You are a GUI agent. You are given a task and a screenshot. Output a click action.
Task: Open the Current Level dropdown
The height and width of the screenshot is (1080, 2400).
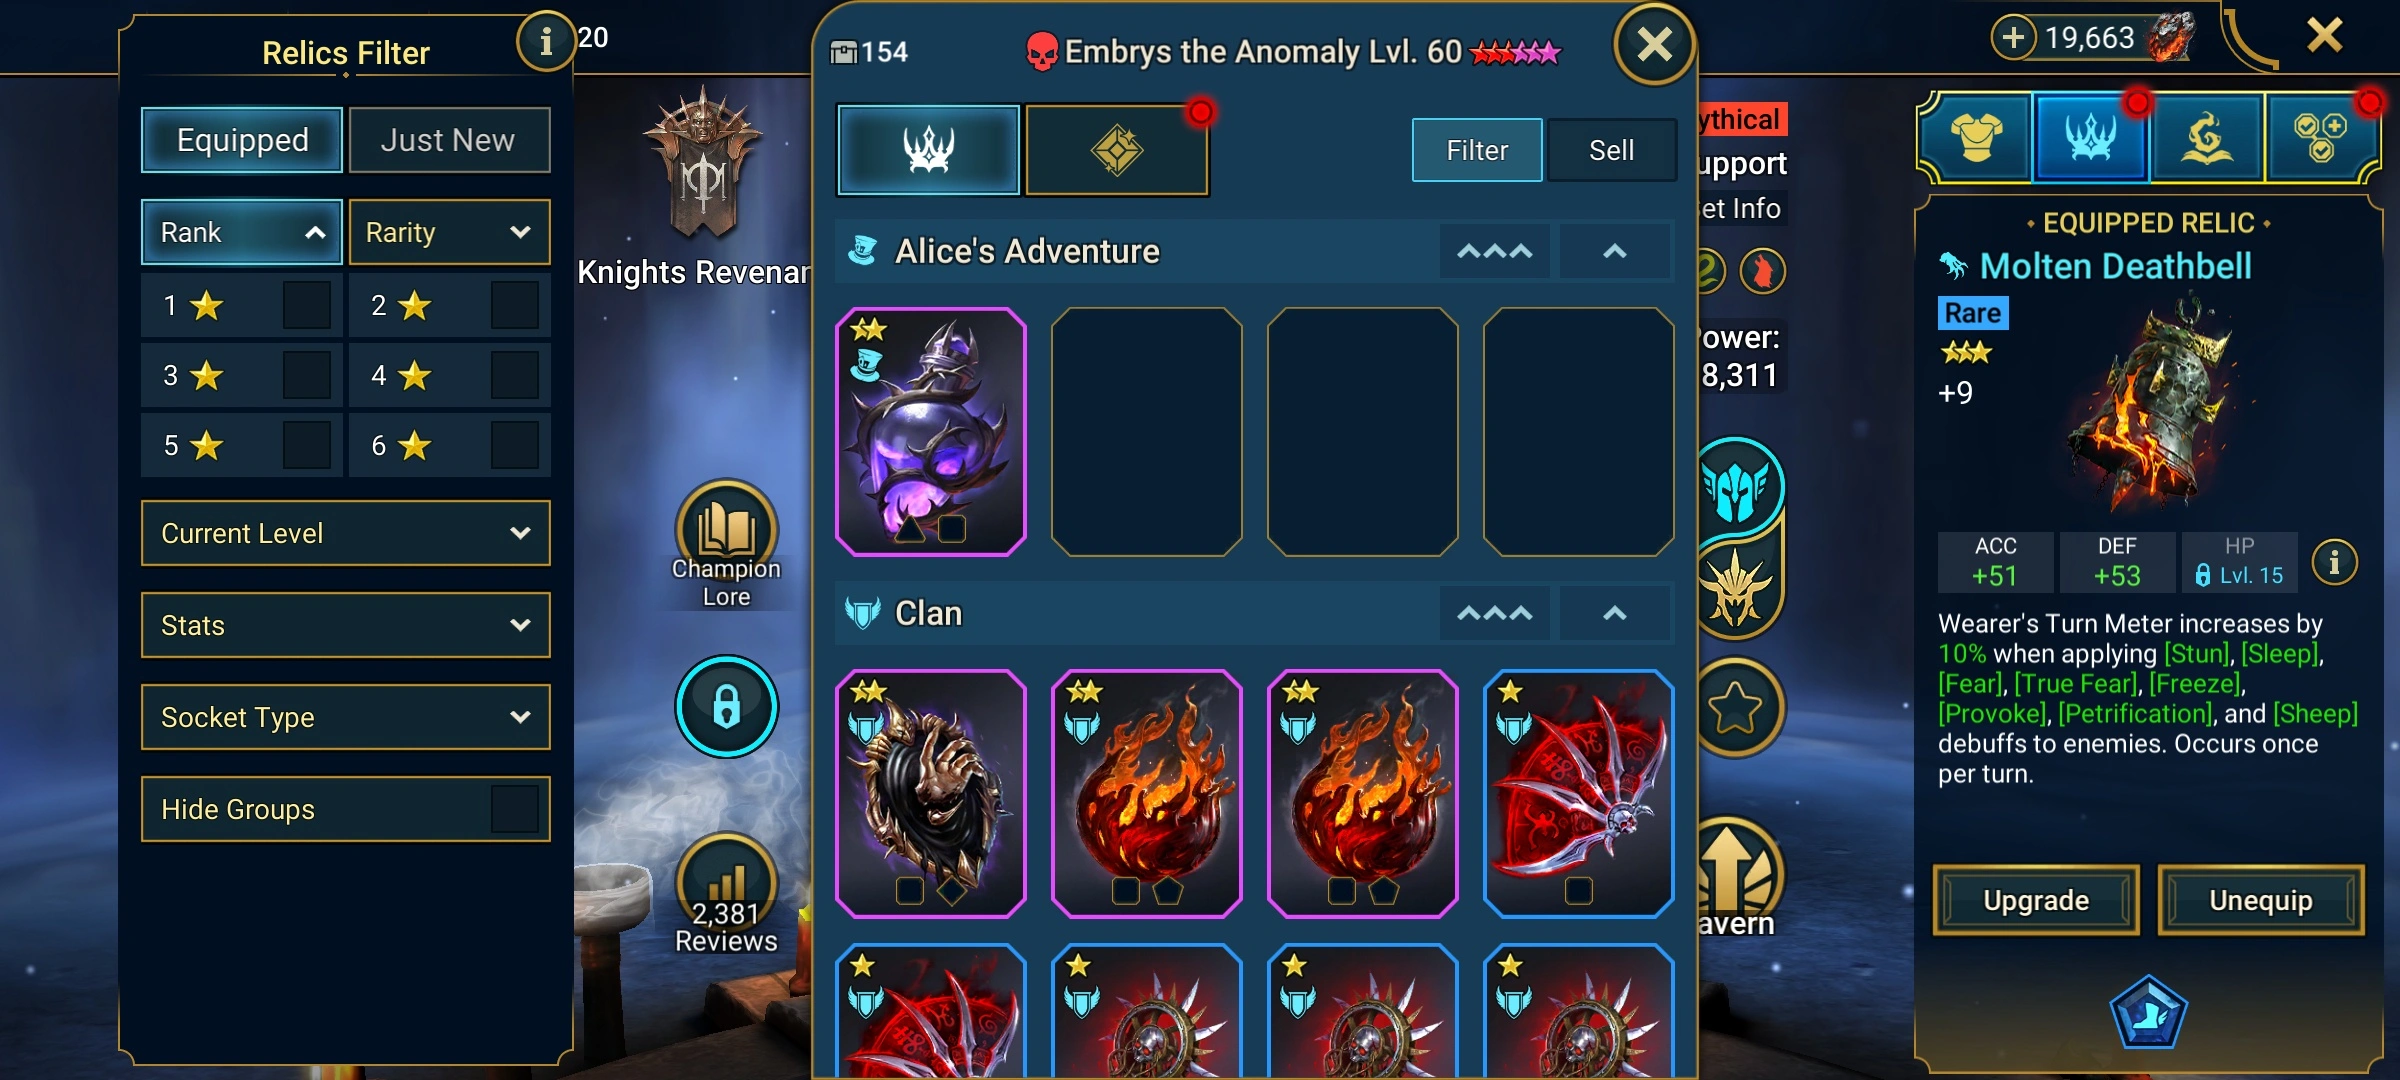click(346, 533)
